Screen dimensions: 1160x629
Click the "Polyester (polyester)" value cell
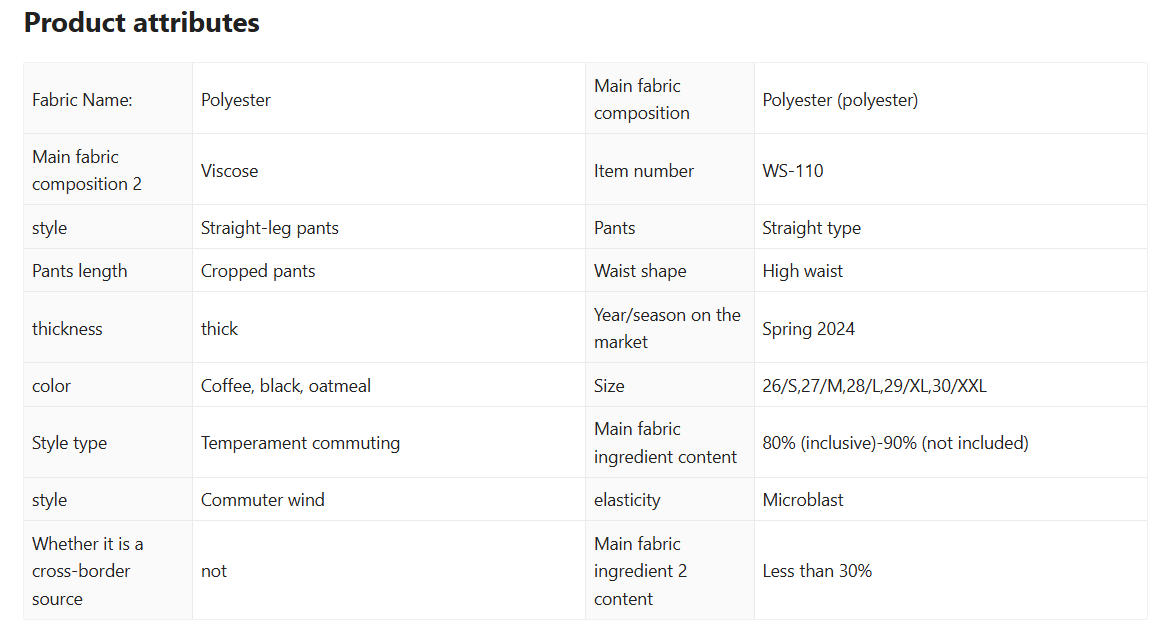[840, 100]
